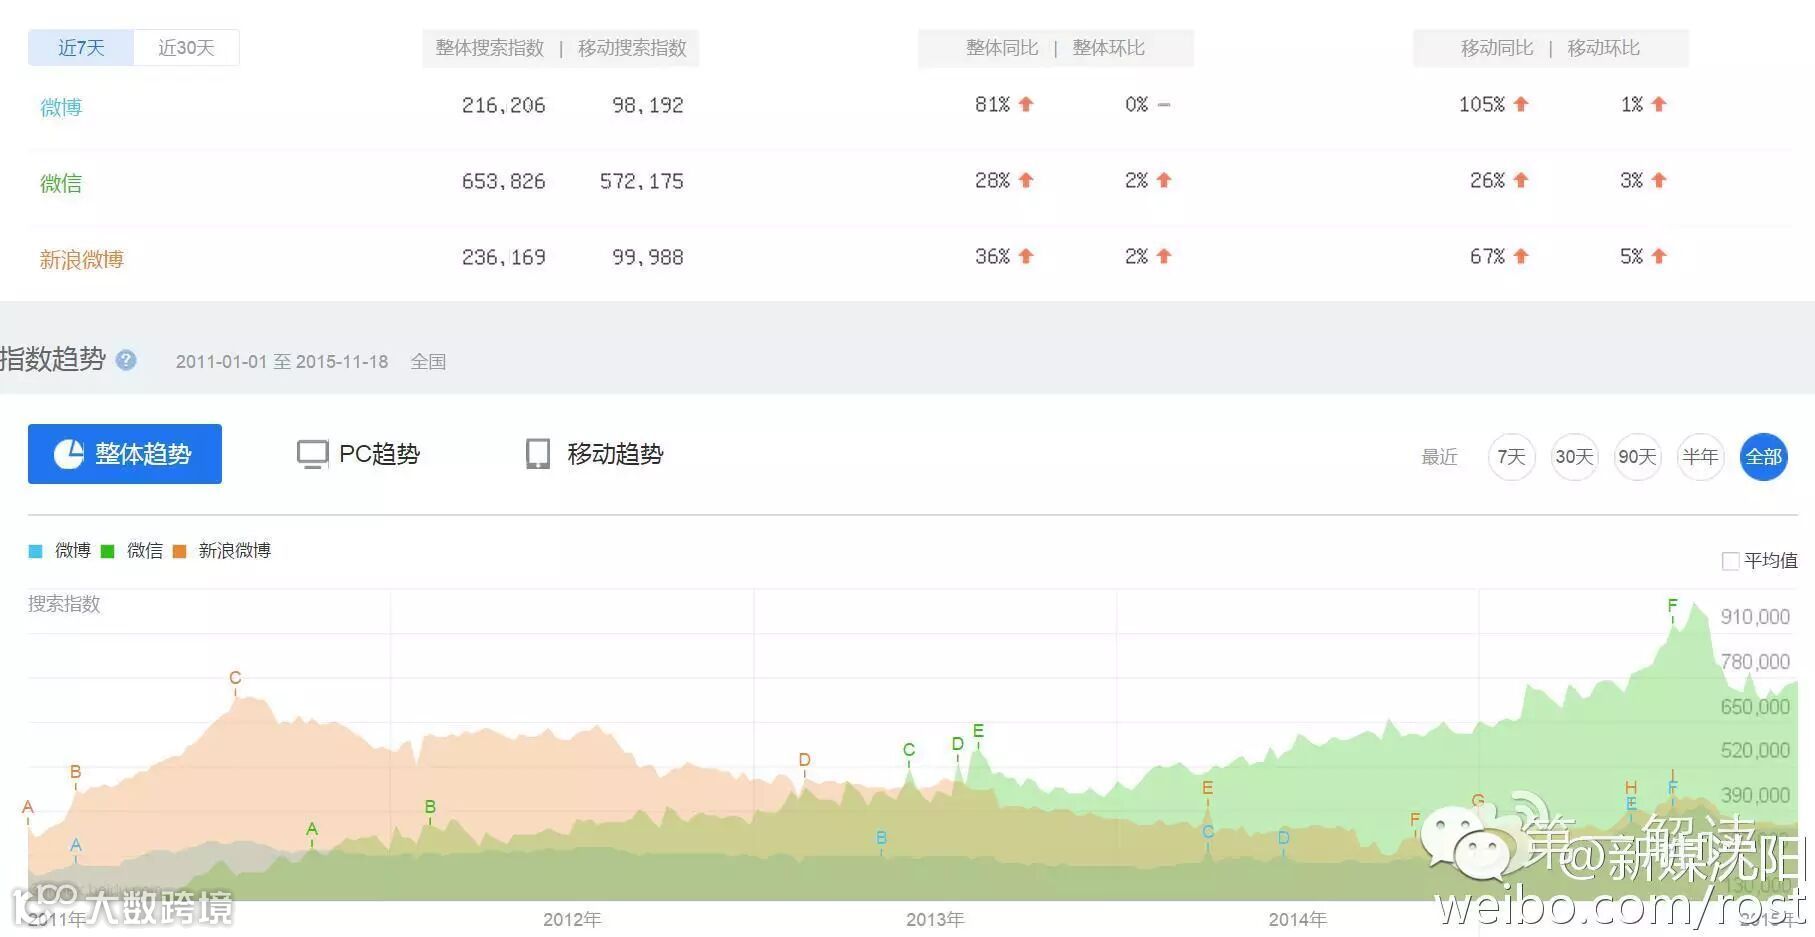Click the phone icon beside 移动趋势
The height and width of the screenshot is (937, 1815).
click(538, 454)
